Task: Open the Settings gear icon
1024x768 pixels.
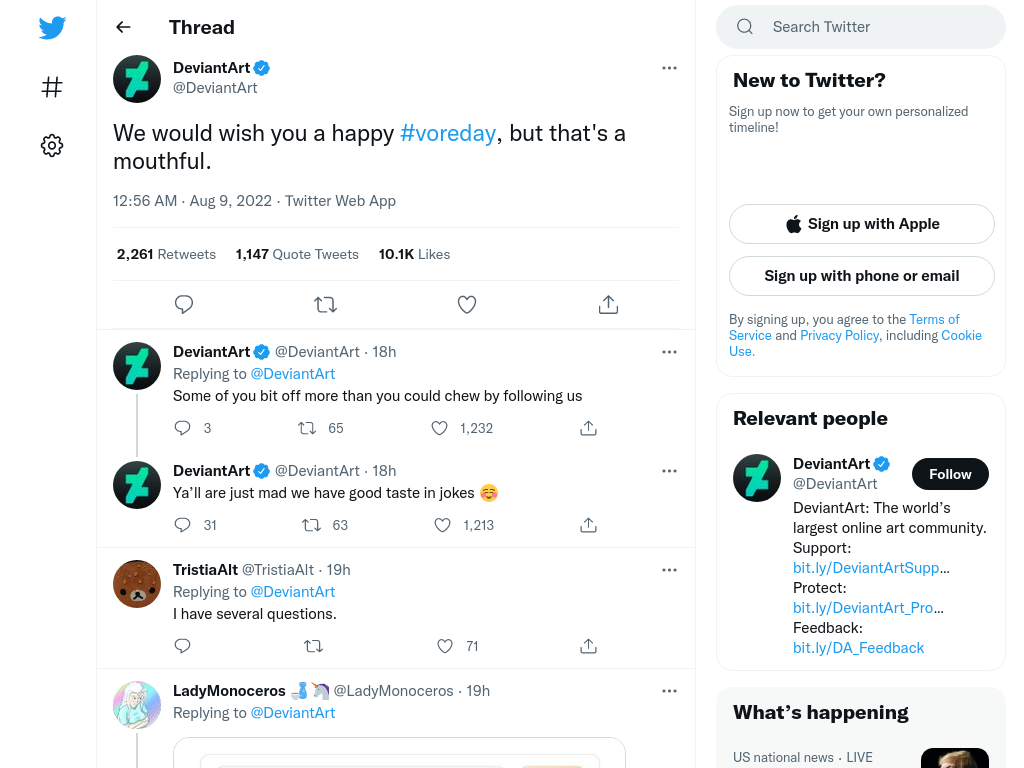Action: click(x=52, y=145)
